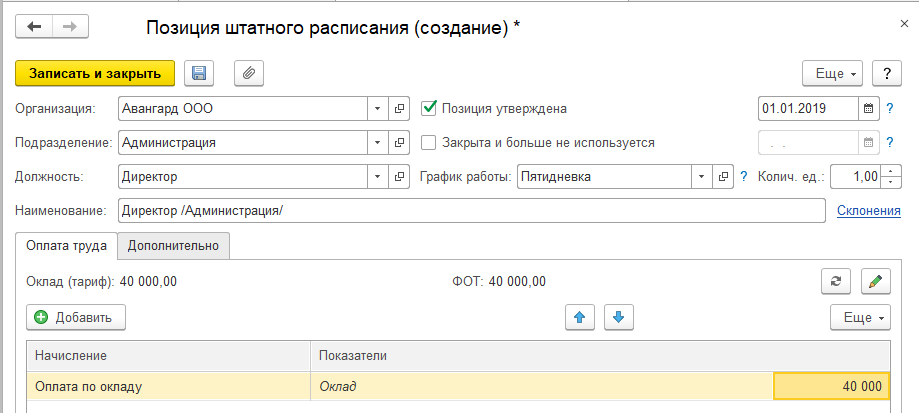Click the Колич. ед. stepper arrows

(885, 177)
